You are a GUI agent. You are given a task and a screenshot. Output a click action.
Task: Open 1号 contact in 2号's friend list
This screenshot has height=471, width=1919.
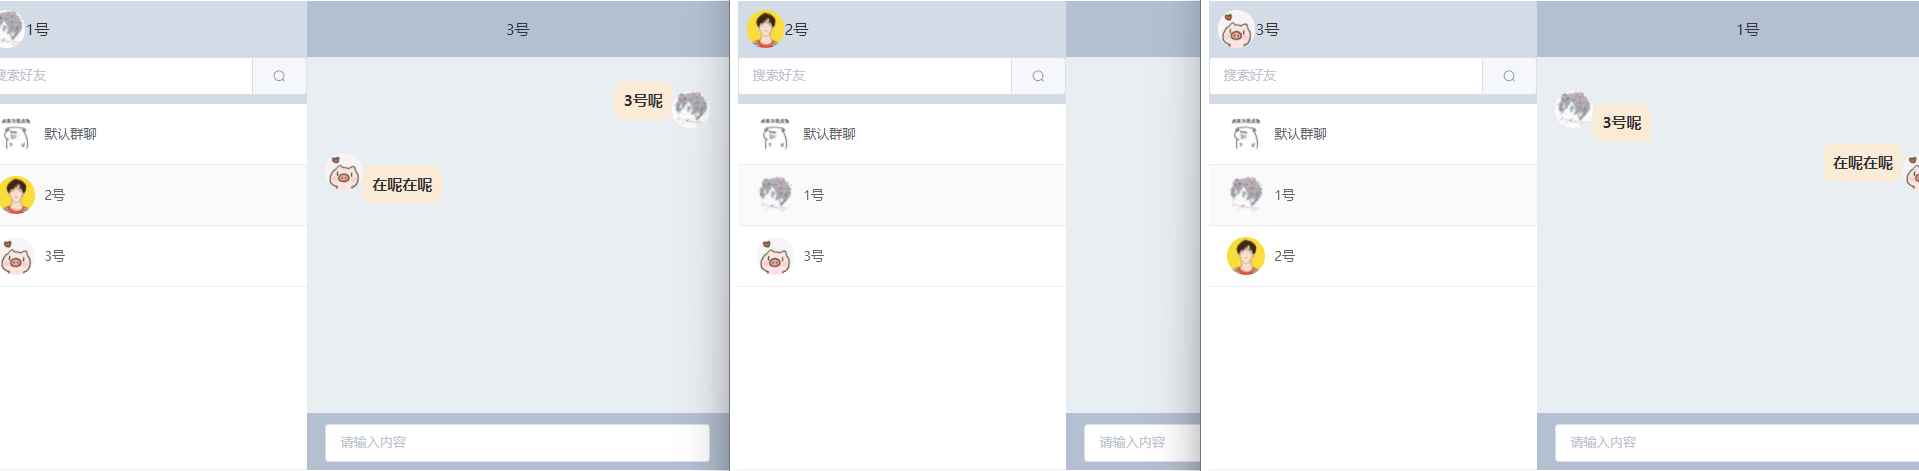point(902,195)
